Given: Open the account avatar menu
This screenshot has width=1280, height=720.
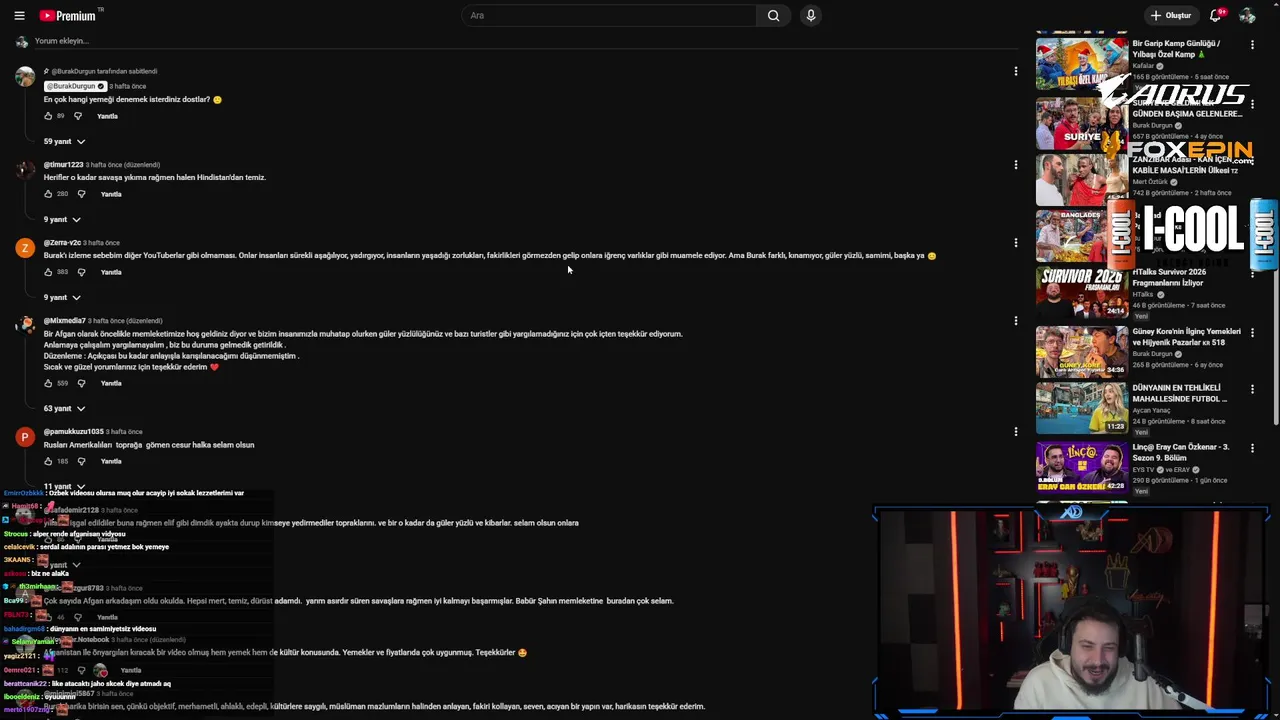Looking at the screenshot, I should 1247,15.
